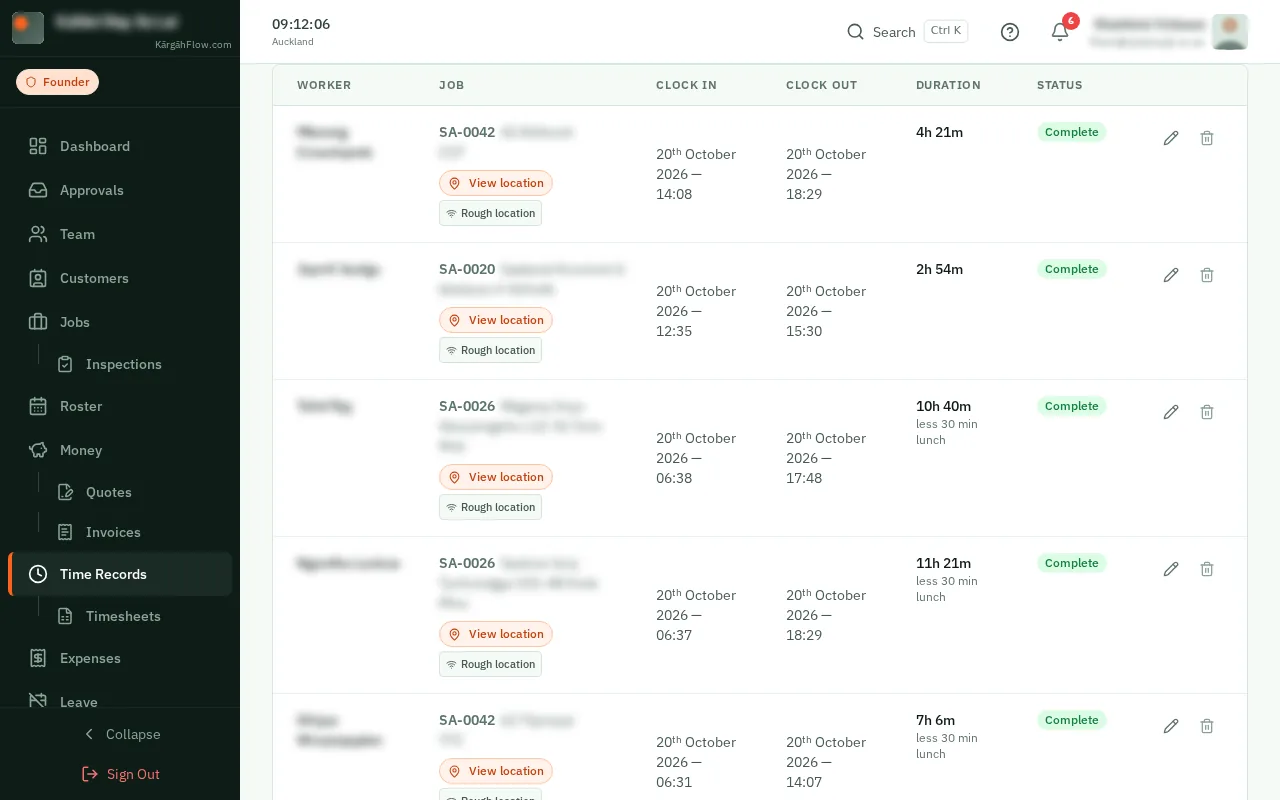Click the Approvals inbox icon
The image size is (1280, 800).
pos(38,190)
